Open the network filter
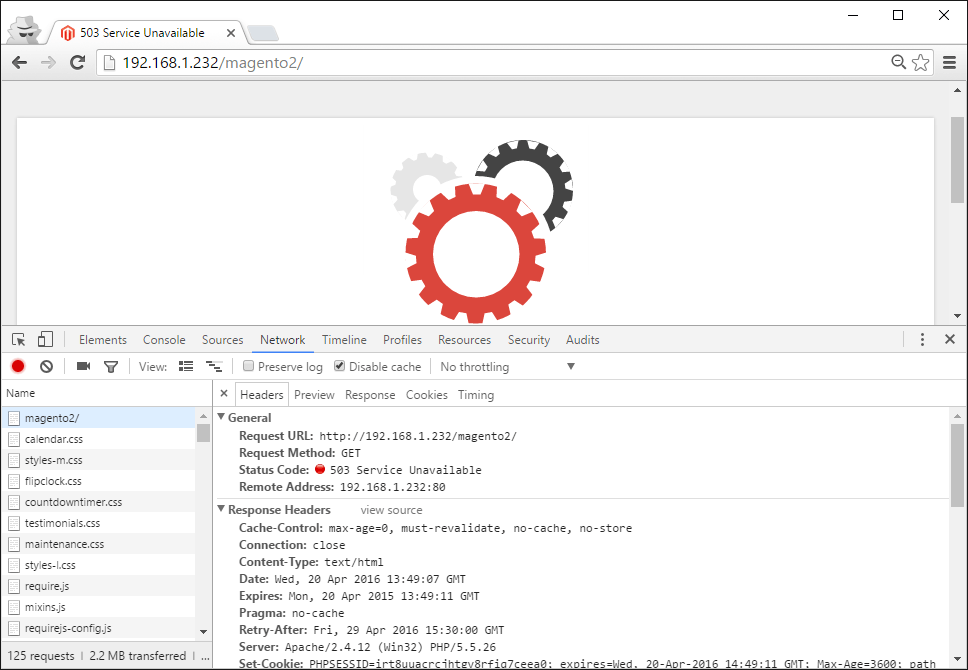The height and width of the screenshot is (670, 968). click(x=111, y=367)
